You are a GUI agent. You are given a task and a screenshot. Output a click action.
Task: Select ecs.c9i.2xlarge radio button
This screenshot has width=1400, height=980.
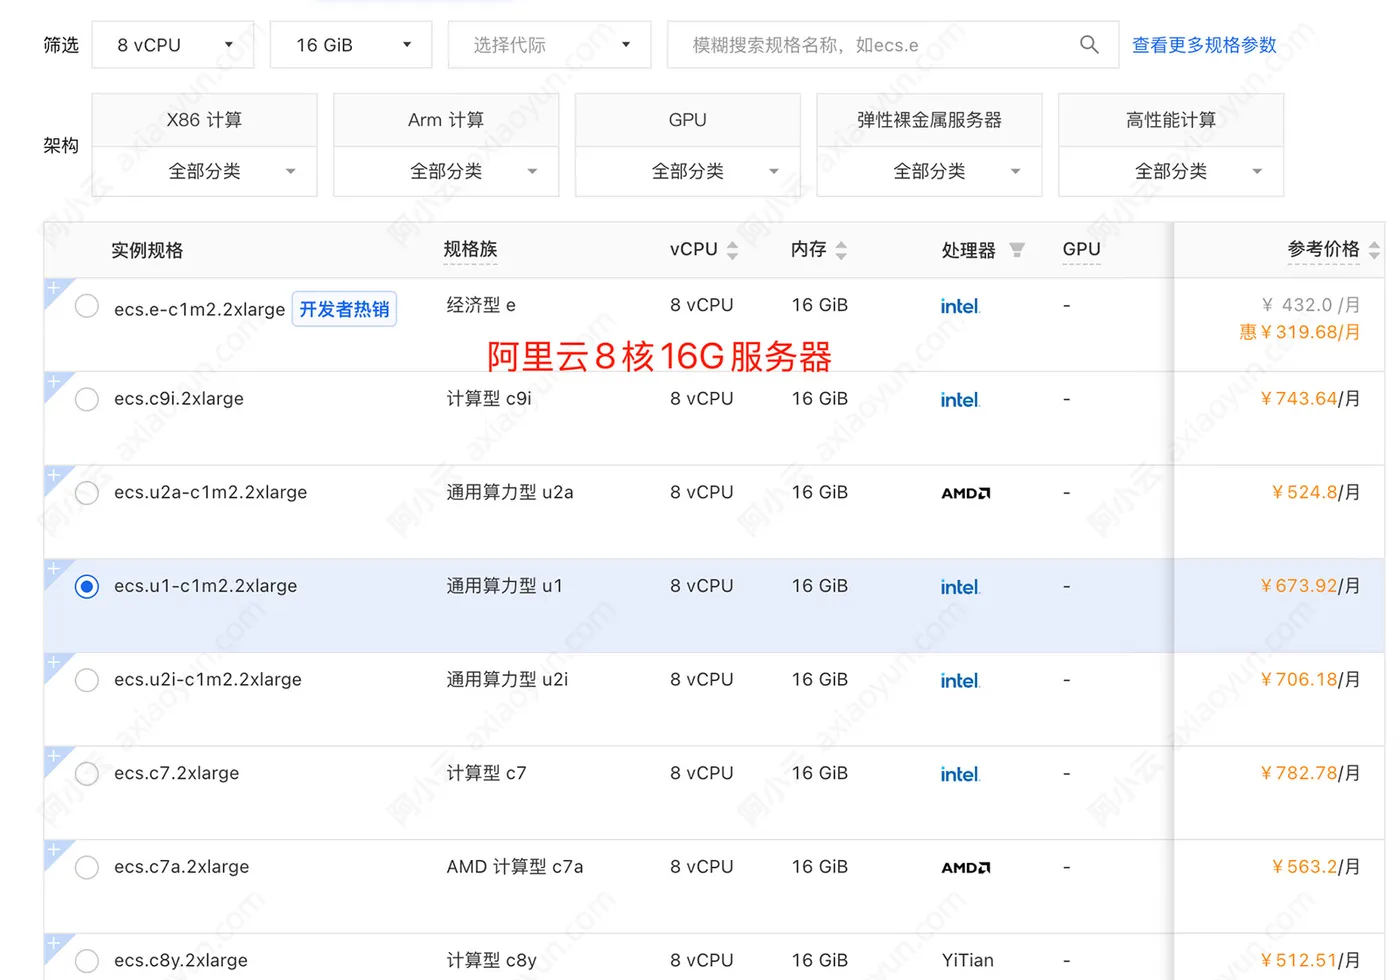(x=87, y=399)
